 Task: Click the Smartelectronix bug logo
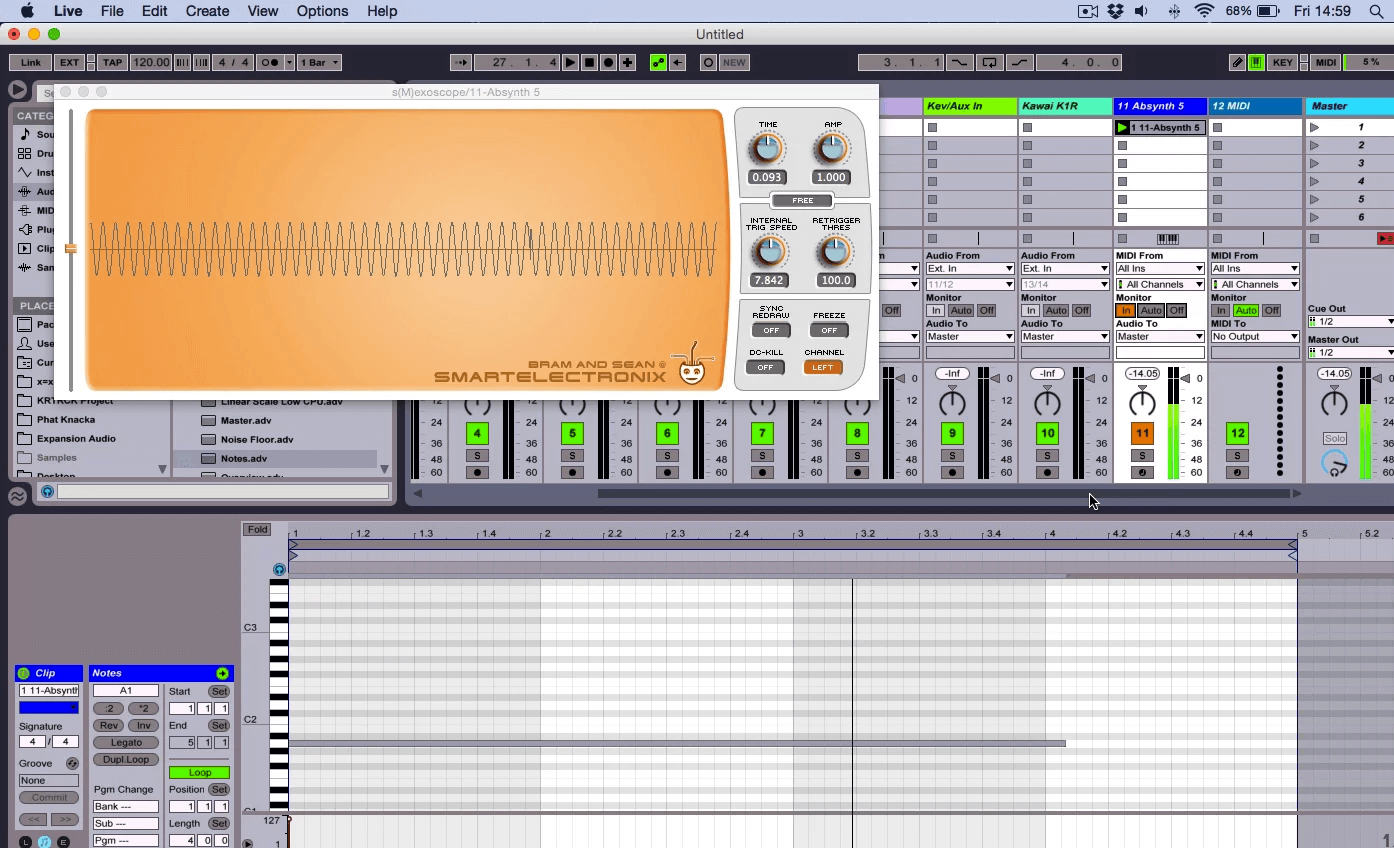coord(690,365)
